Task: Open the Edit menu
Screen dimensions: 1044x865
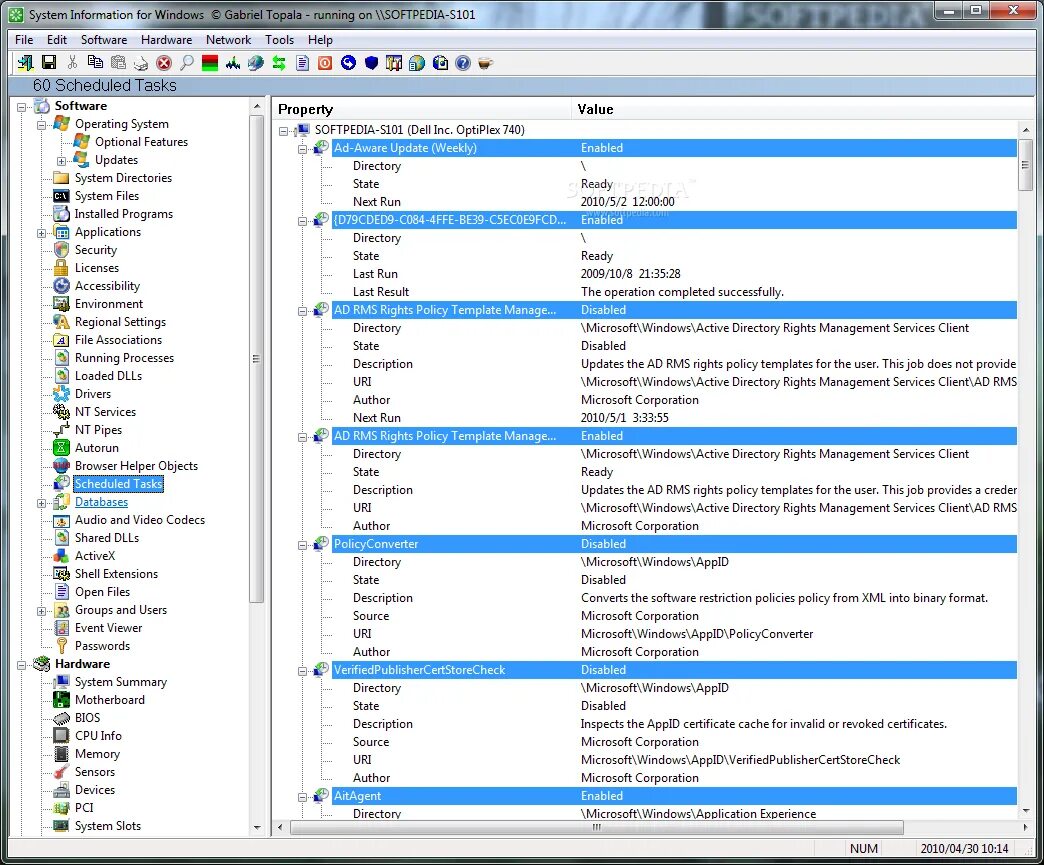Action: [57, 40]
